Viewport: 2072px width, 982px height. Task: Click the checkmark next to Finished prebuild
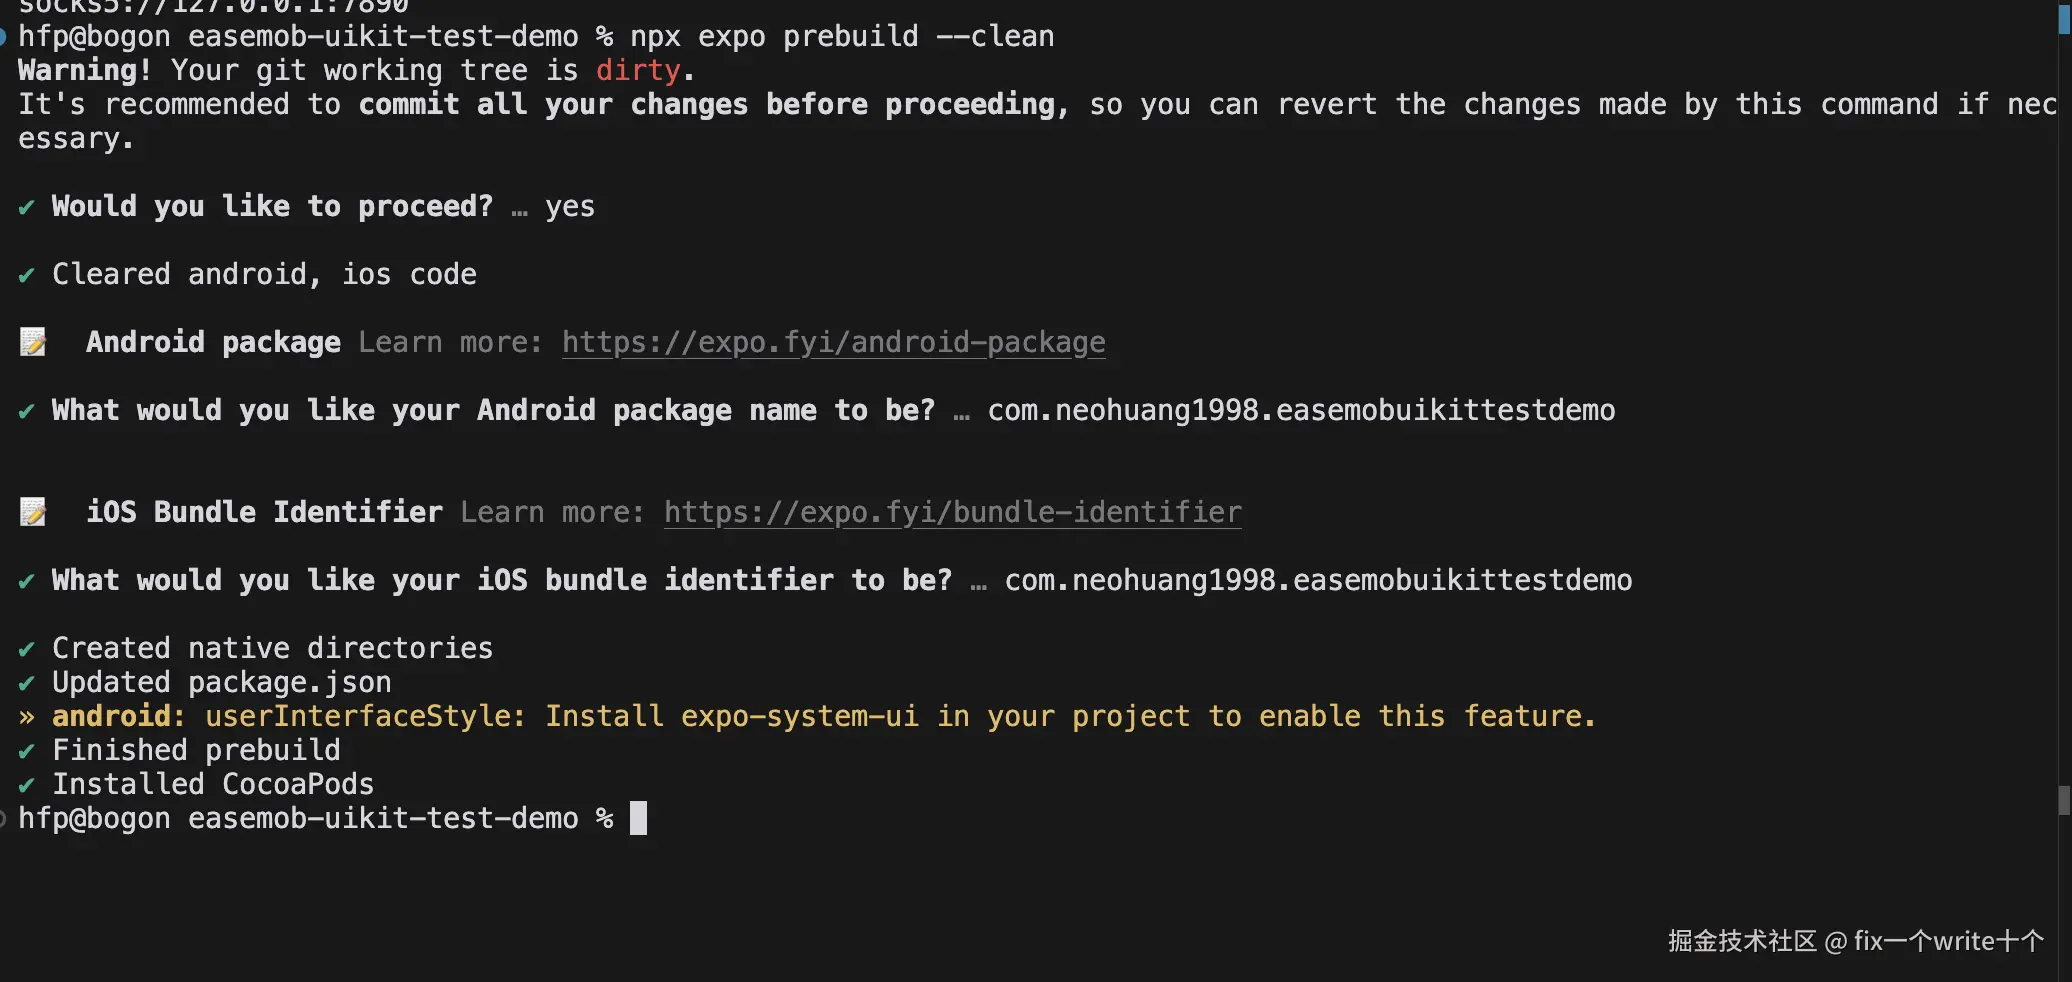tap(27, 751)
